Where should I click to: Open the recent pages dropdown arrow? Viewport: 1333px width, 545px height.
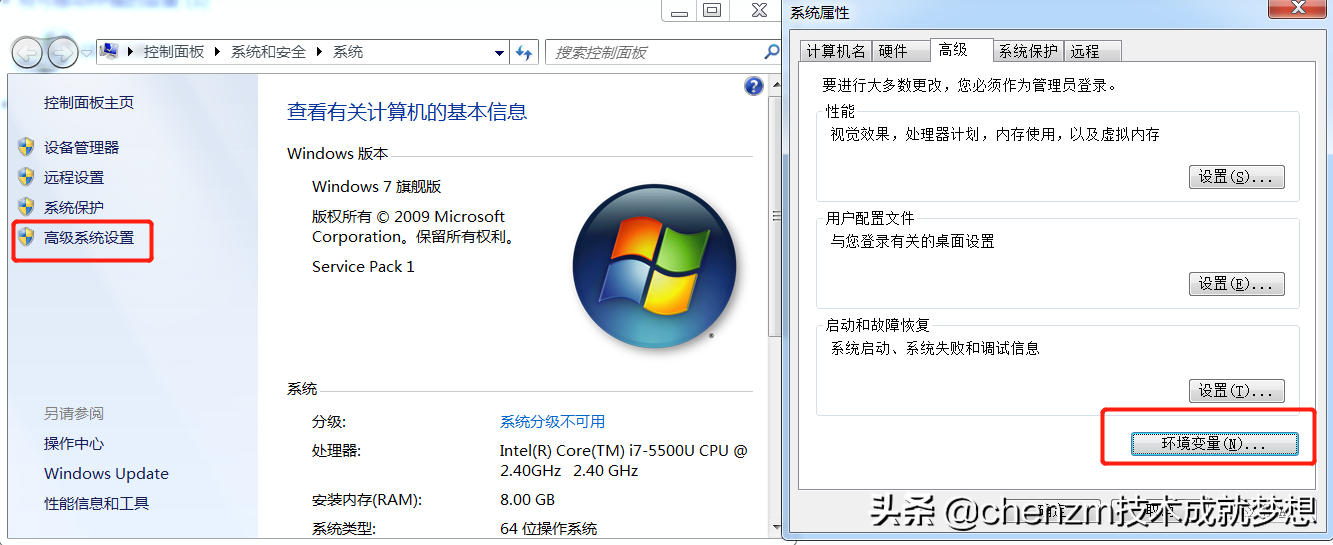(87, 52)
